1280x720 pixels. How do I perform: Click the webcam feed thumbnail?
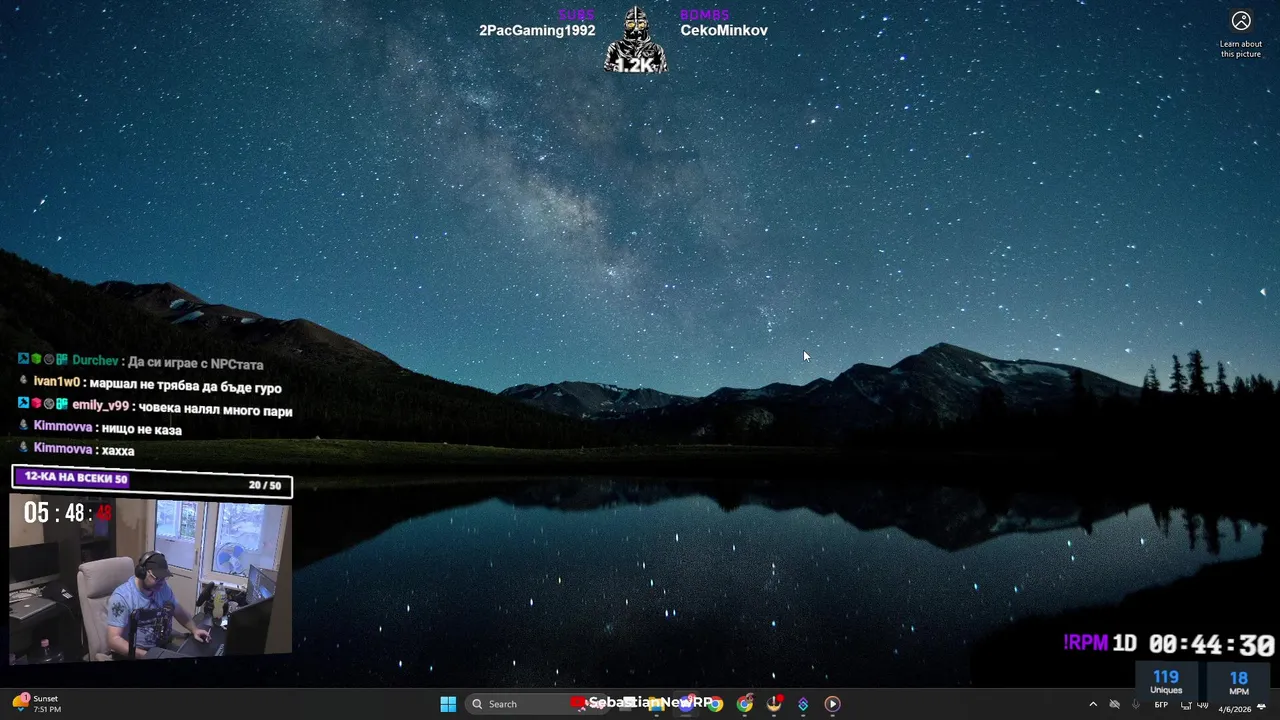(151, 580)
